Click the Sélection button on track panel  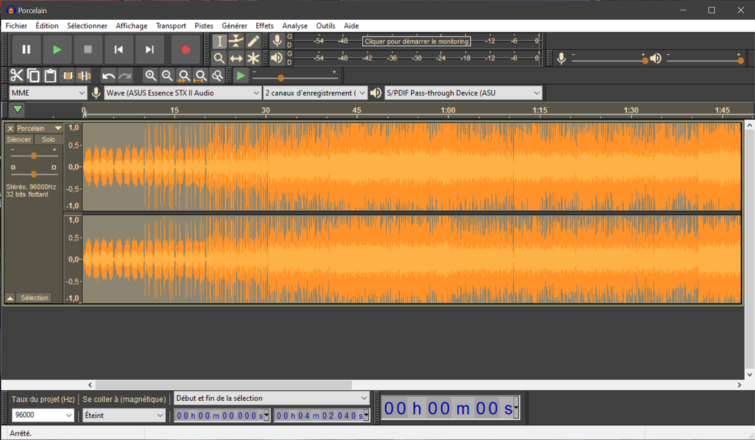[x=34, y=298]
